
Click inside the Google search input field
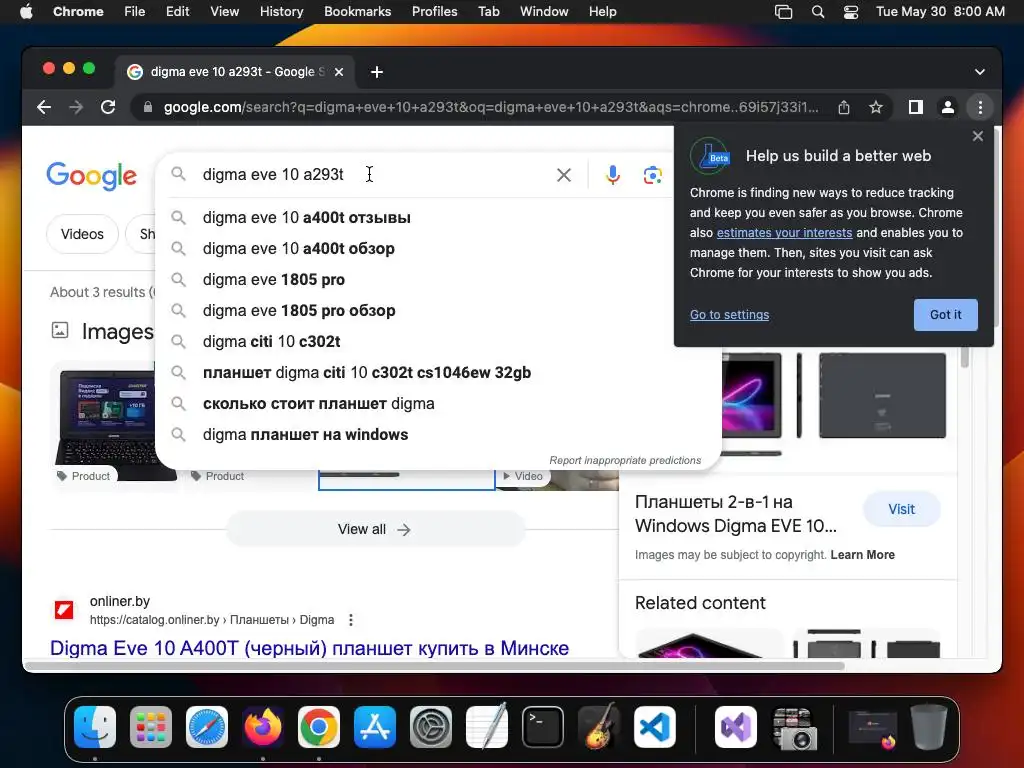tap(372, 174)
